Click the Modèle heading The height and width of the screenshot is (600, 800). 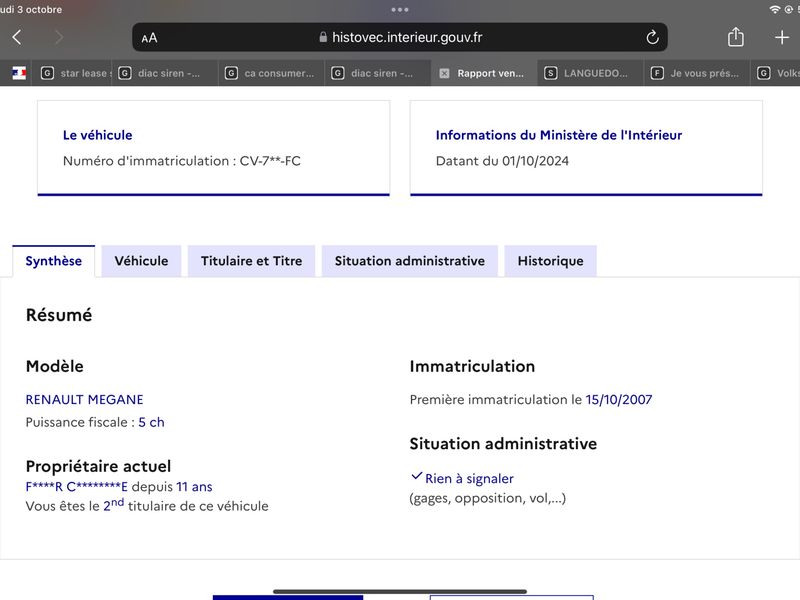click(x=55, y=366)
